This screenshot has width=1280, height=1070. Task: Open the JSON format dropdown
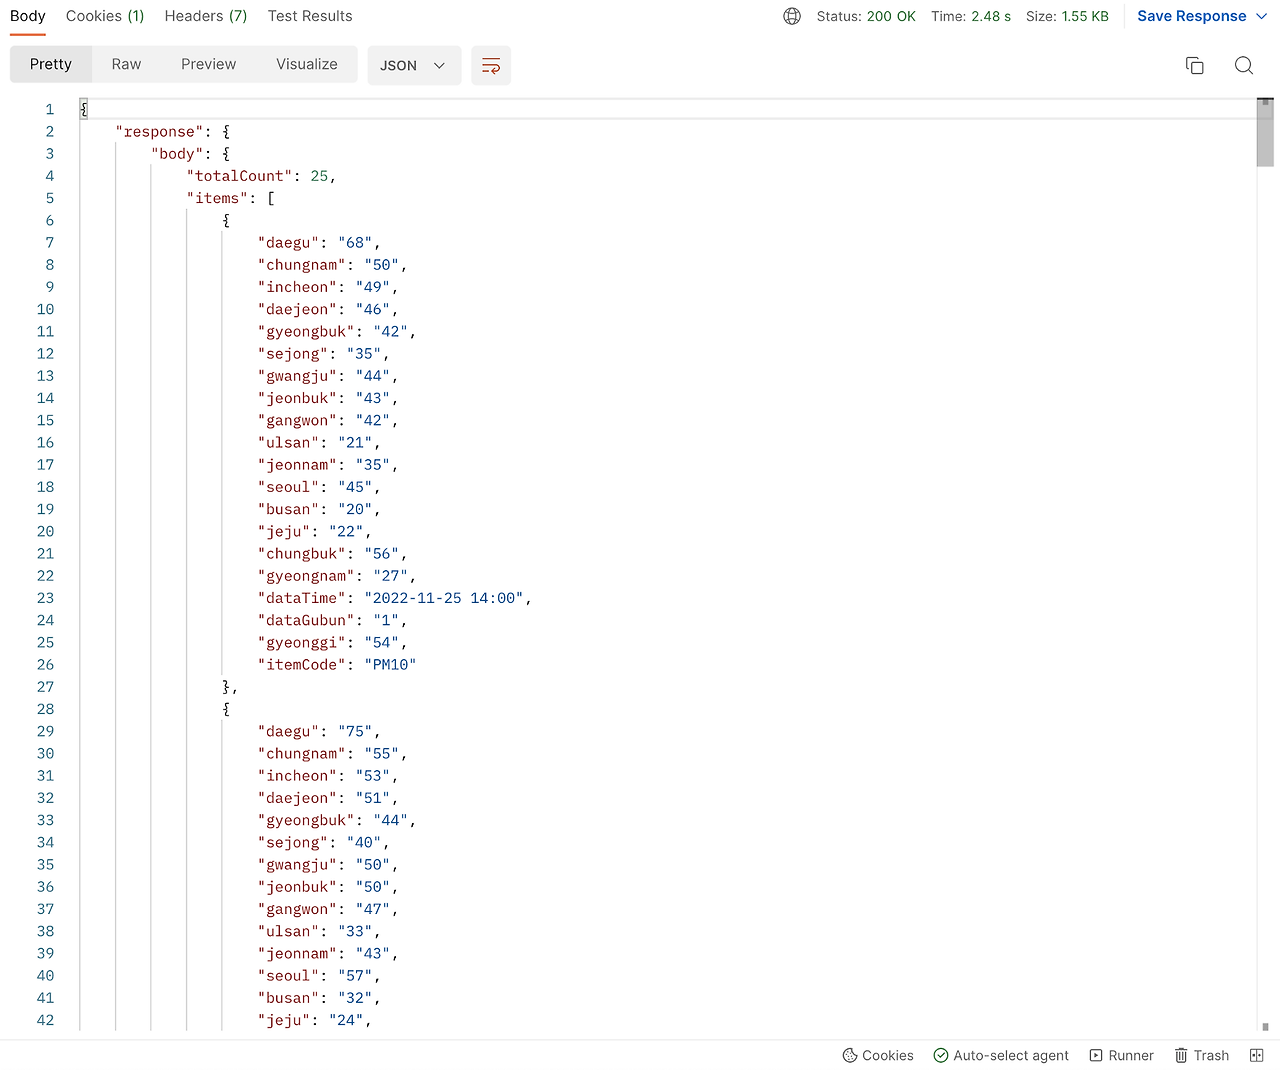coord(413,65)
